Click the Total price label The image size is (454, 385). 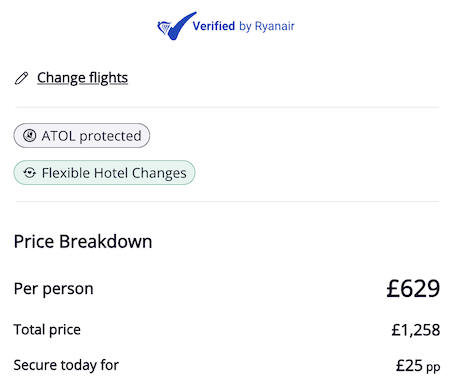tap(47, 330)
